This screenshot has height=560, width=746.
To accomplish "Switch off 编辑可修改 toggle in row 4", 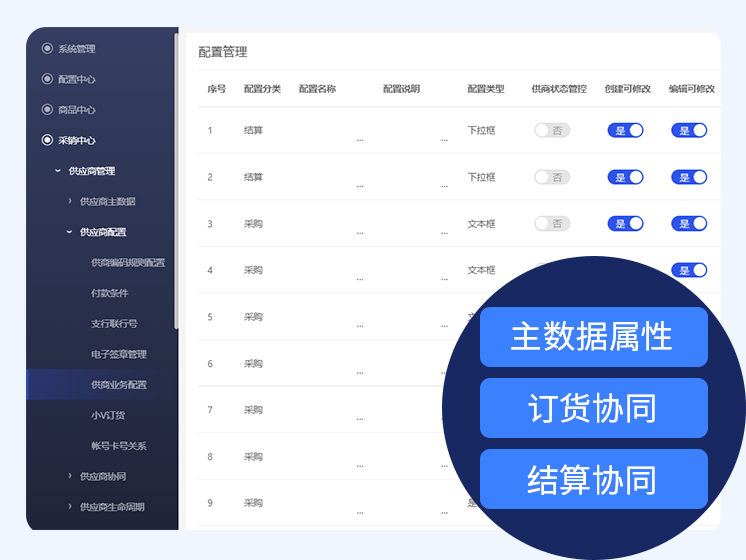I will tap(688, 270).
